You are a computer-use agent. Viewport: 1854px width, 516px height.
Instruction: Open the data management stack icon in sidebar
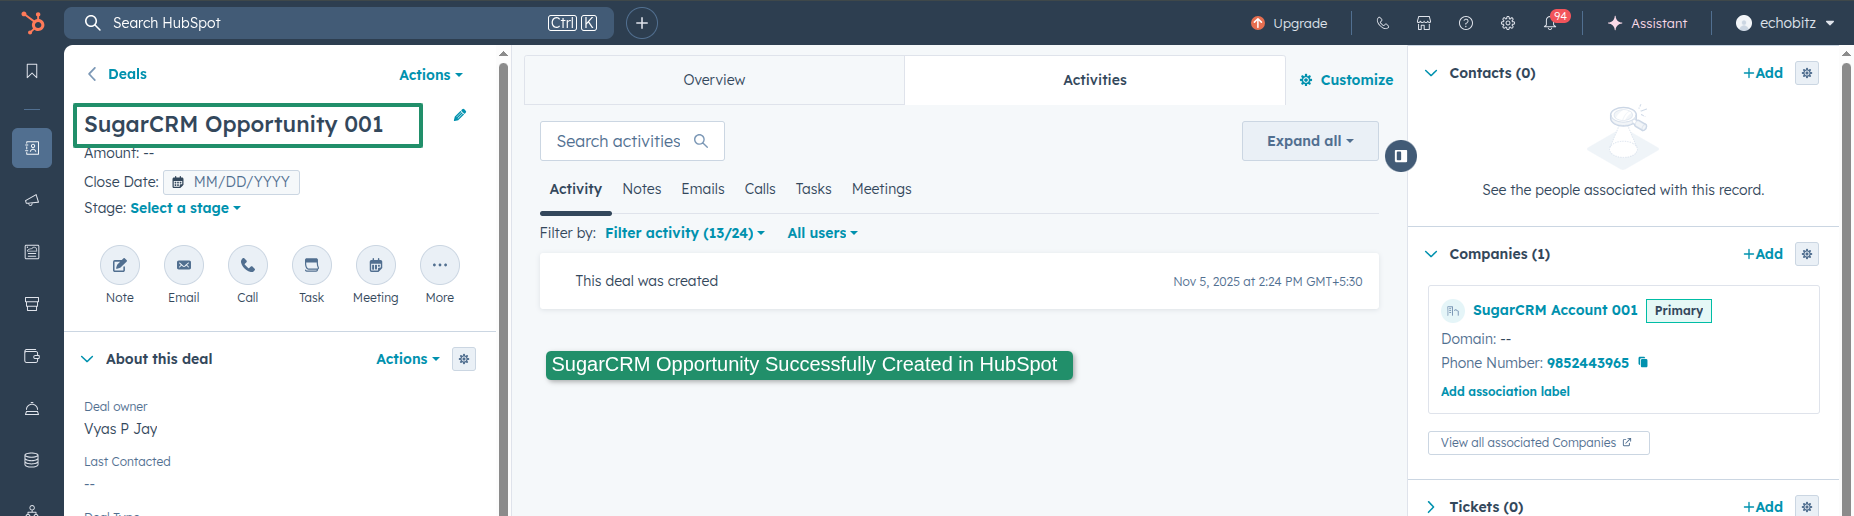point(32,460)
